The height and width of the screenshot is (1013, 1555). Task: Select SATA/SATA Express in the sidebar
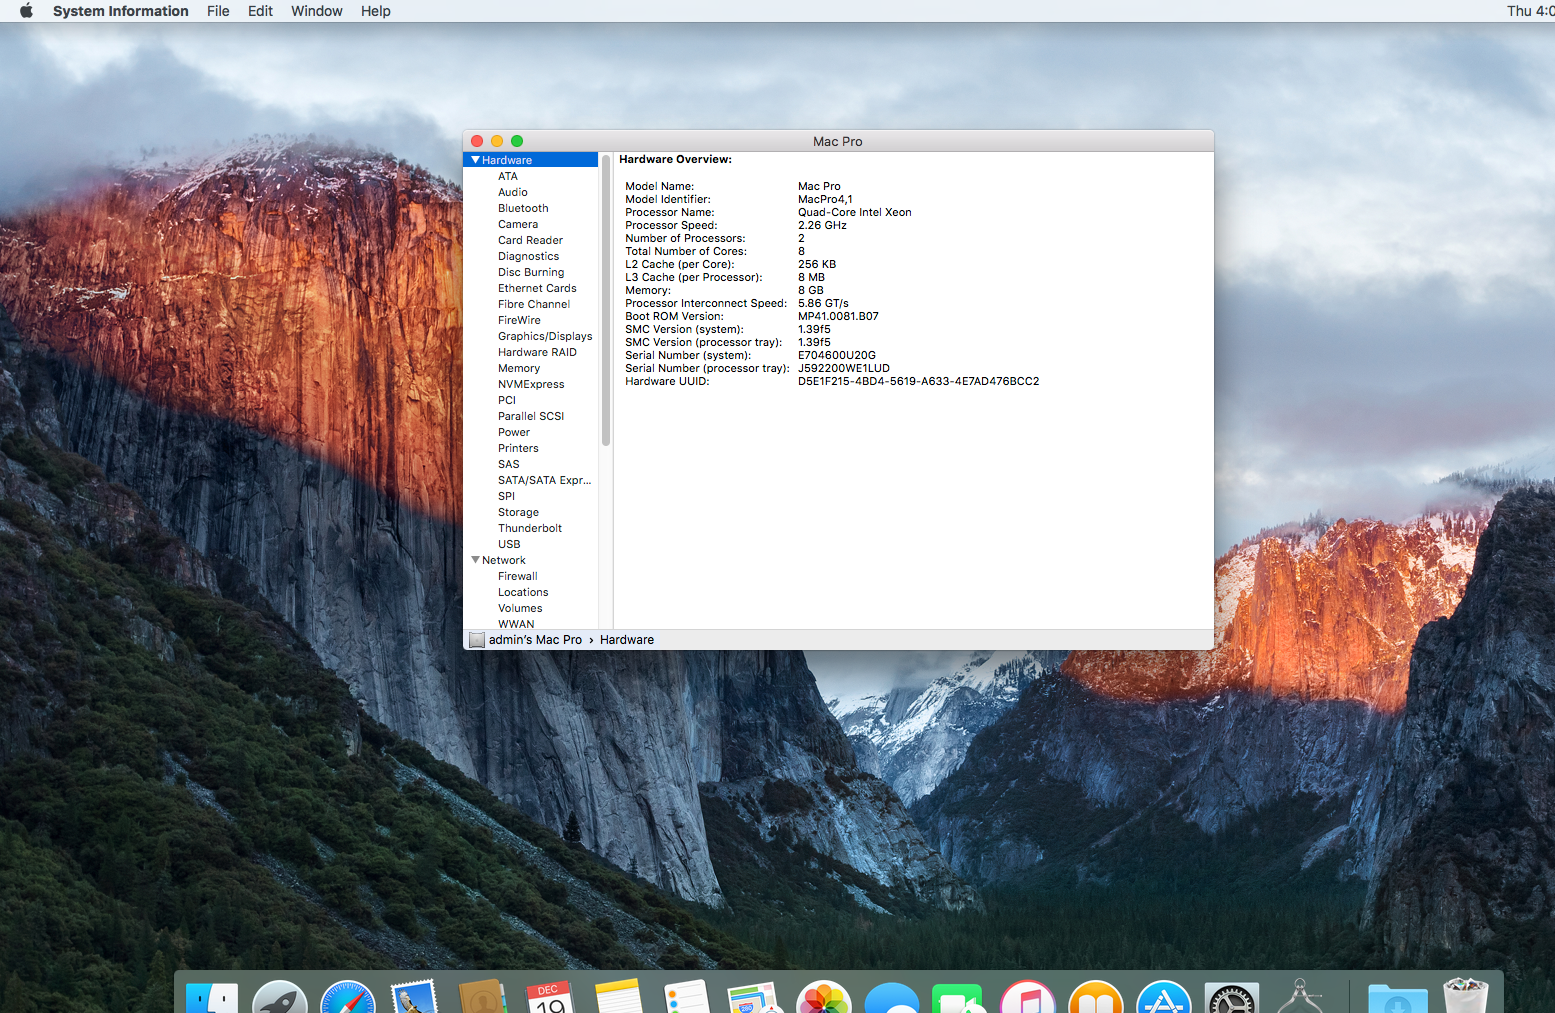tap(545, 480)
